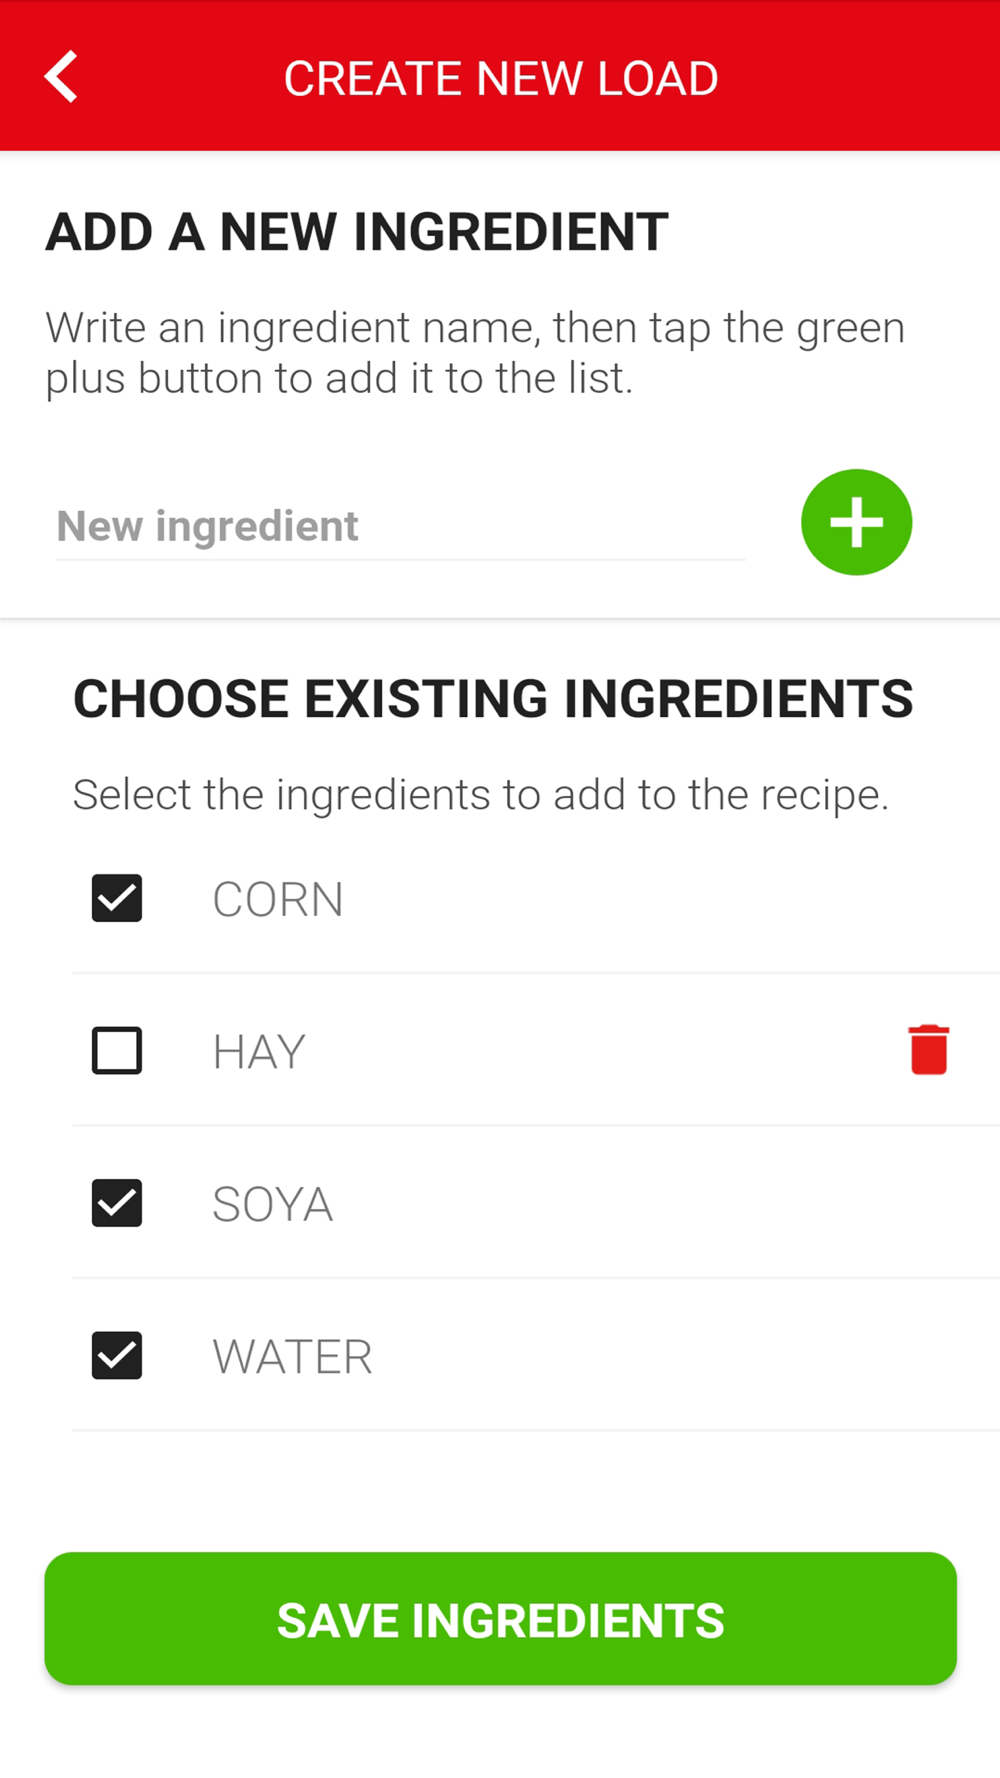The height and width of the screenshot is (1778, 1000).
Task: Tap the 'Select the ingredients' helper text
Action: [x=481, y=795]
